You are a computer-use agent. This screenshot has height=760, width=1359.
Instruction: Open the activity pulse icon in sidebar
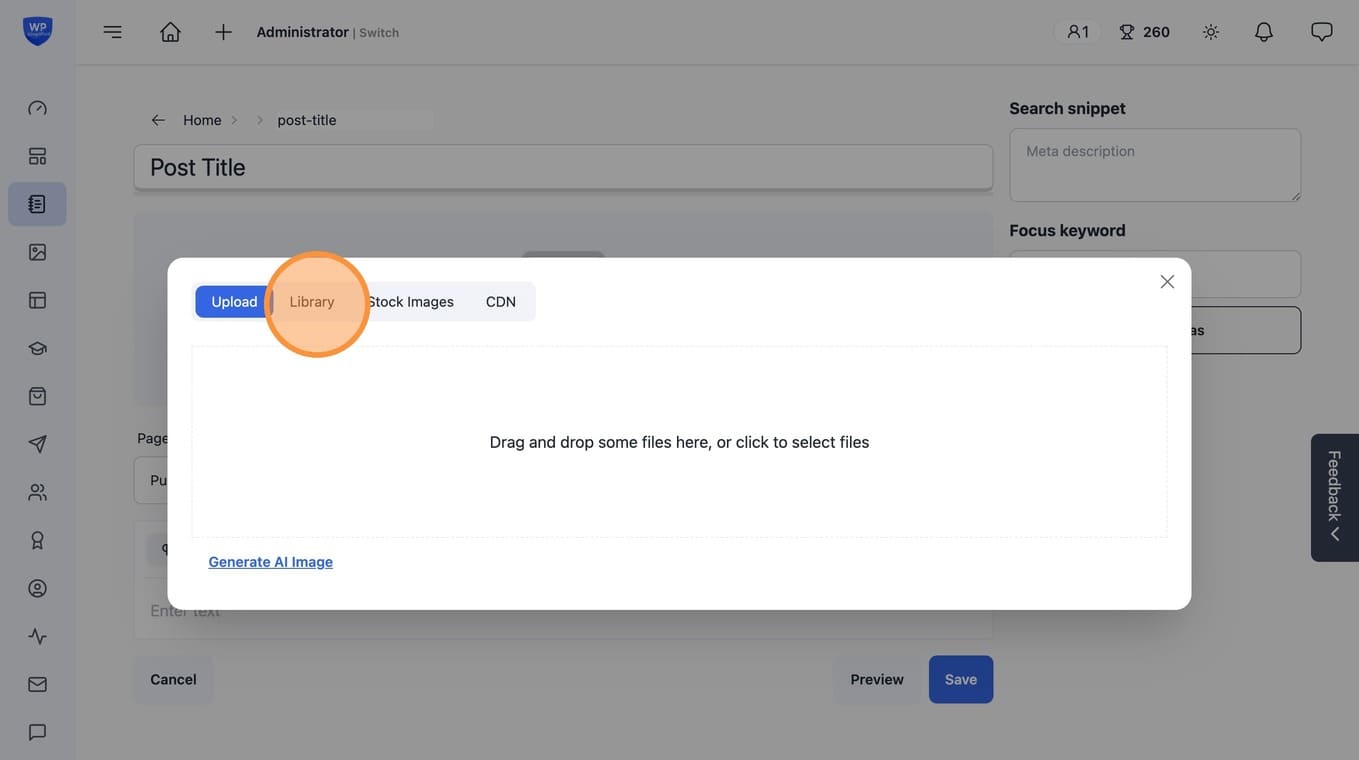pyautogui.click(x=38, y=636)
